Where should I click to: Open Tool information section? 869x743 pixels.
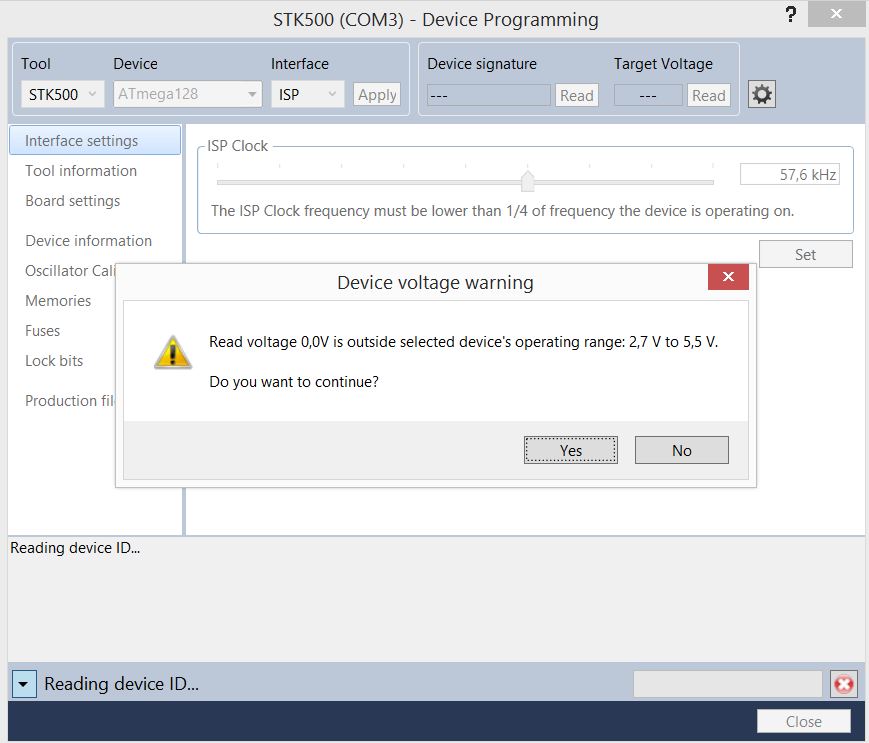coord(81,171)
